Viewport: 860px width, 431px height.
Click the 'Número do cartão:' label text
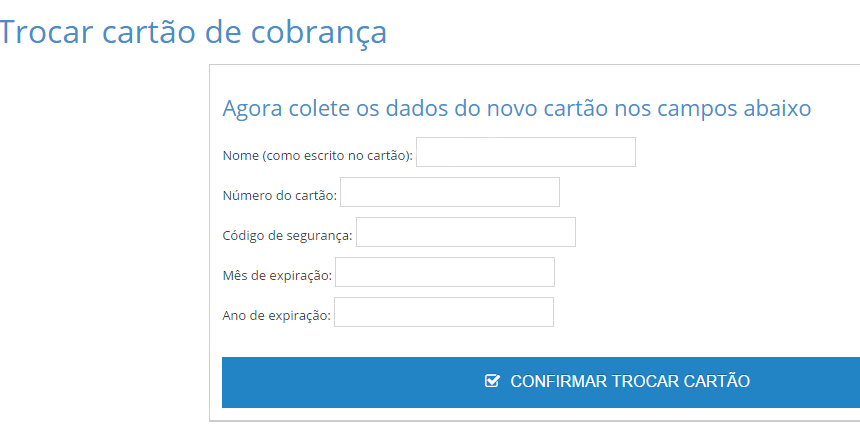coord(279,196)
